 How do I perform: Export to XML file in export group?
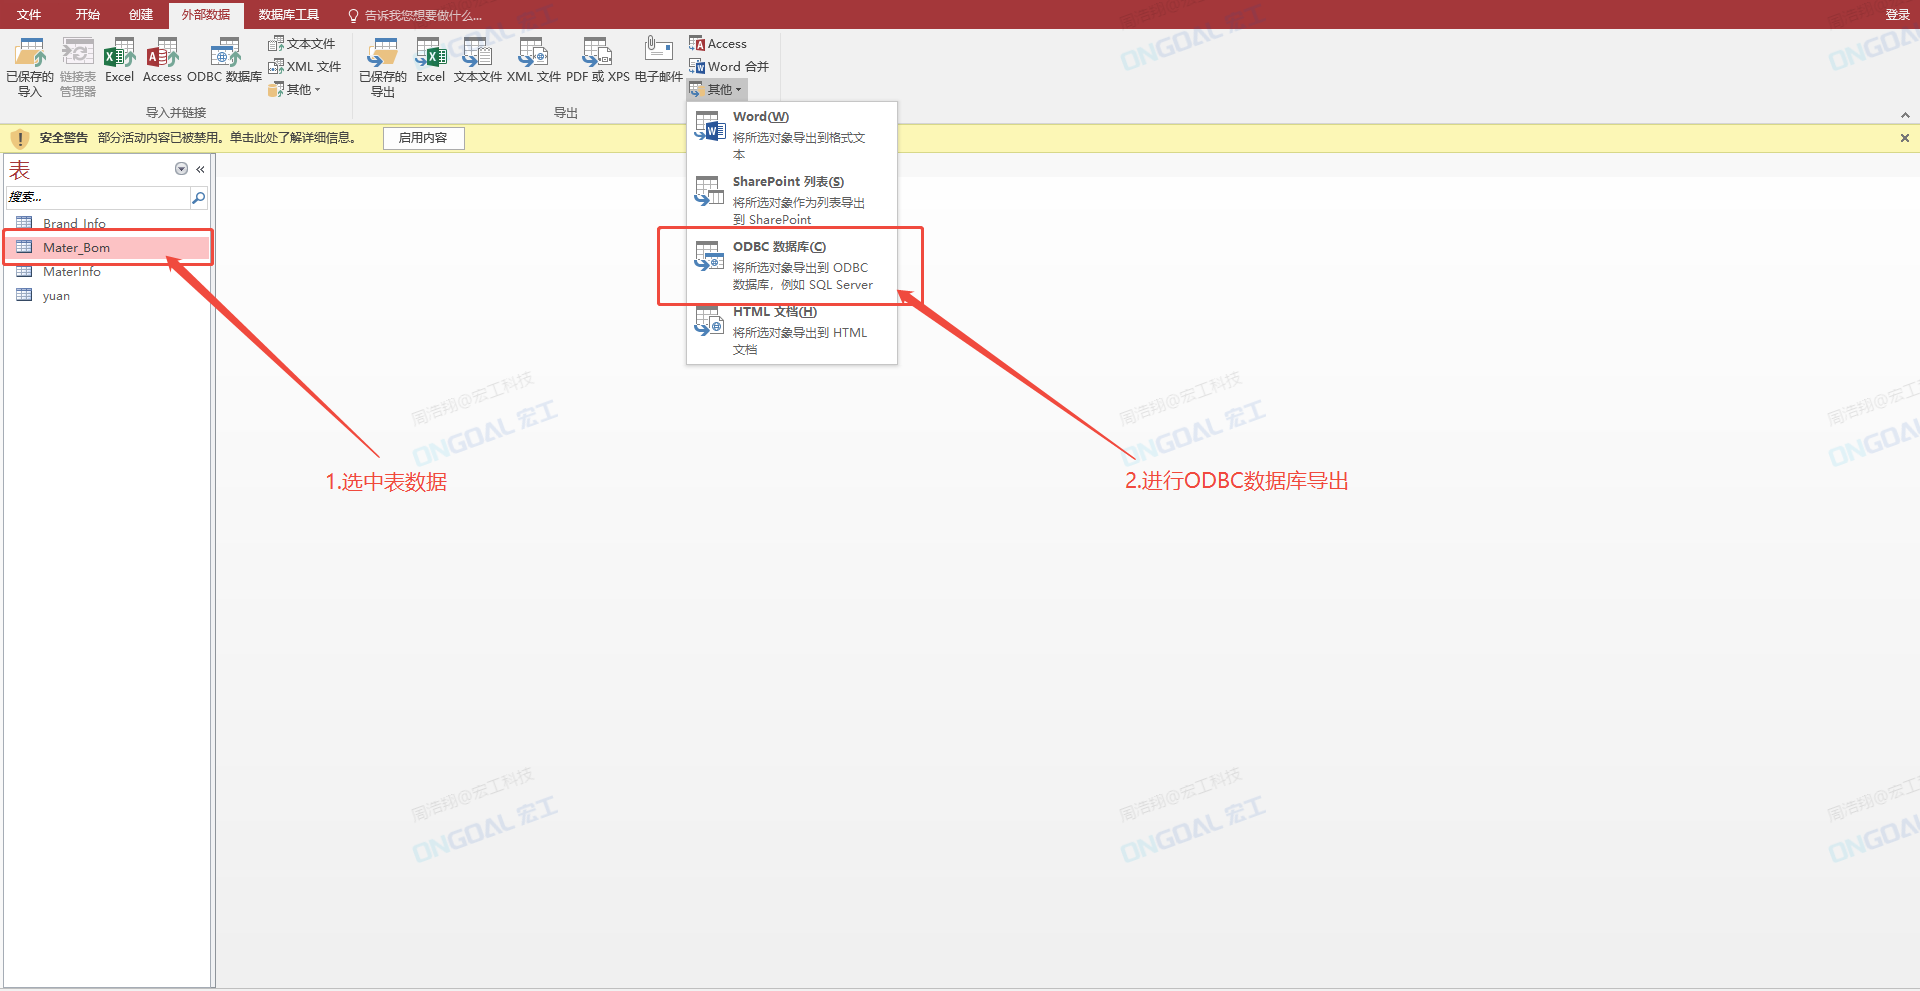tap(534, 61)
